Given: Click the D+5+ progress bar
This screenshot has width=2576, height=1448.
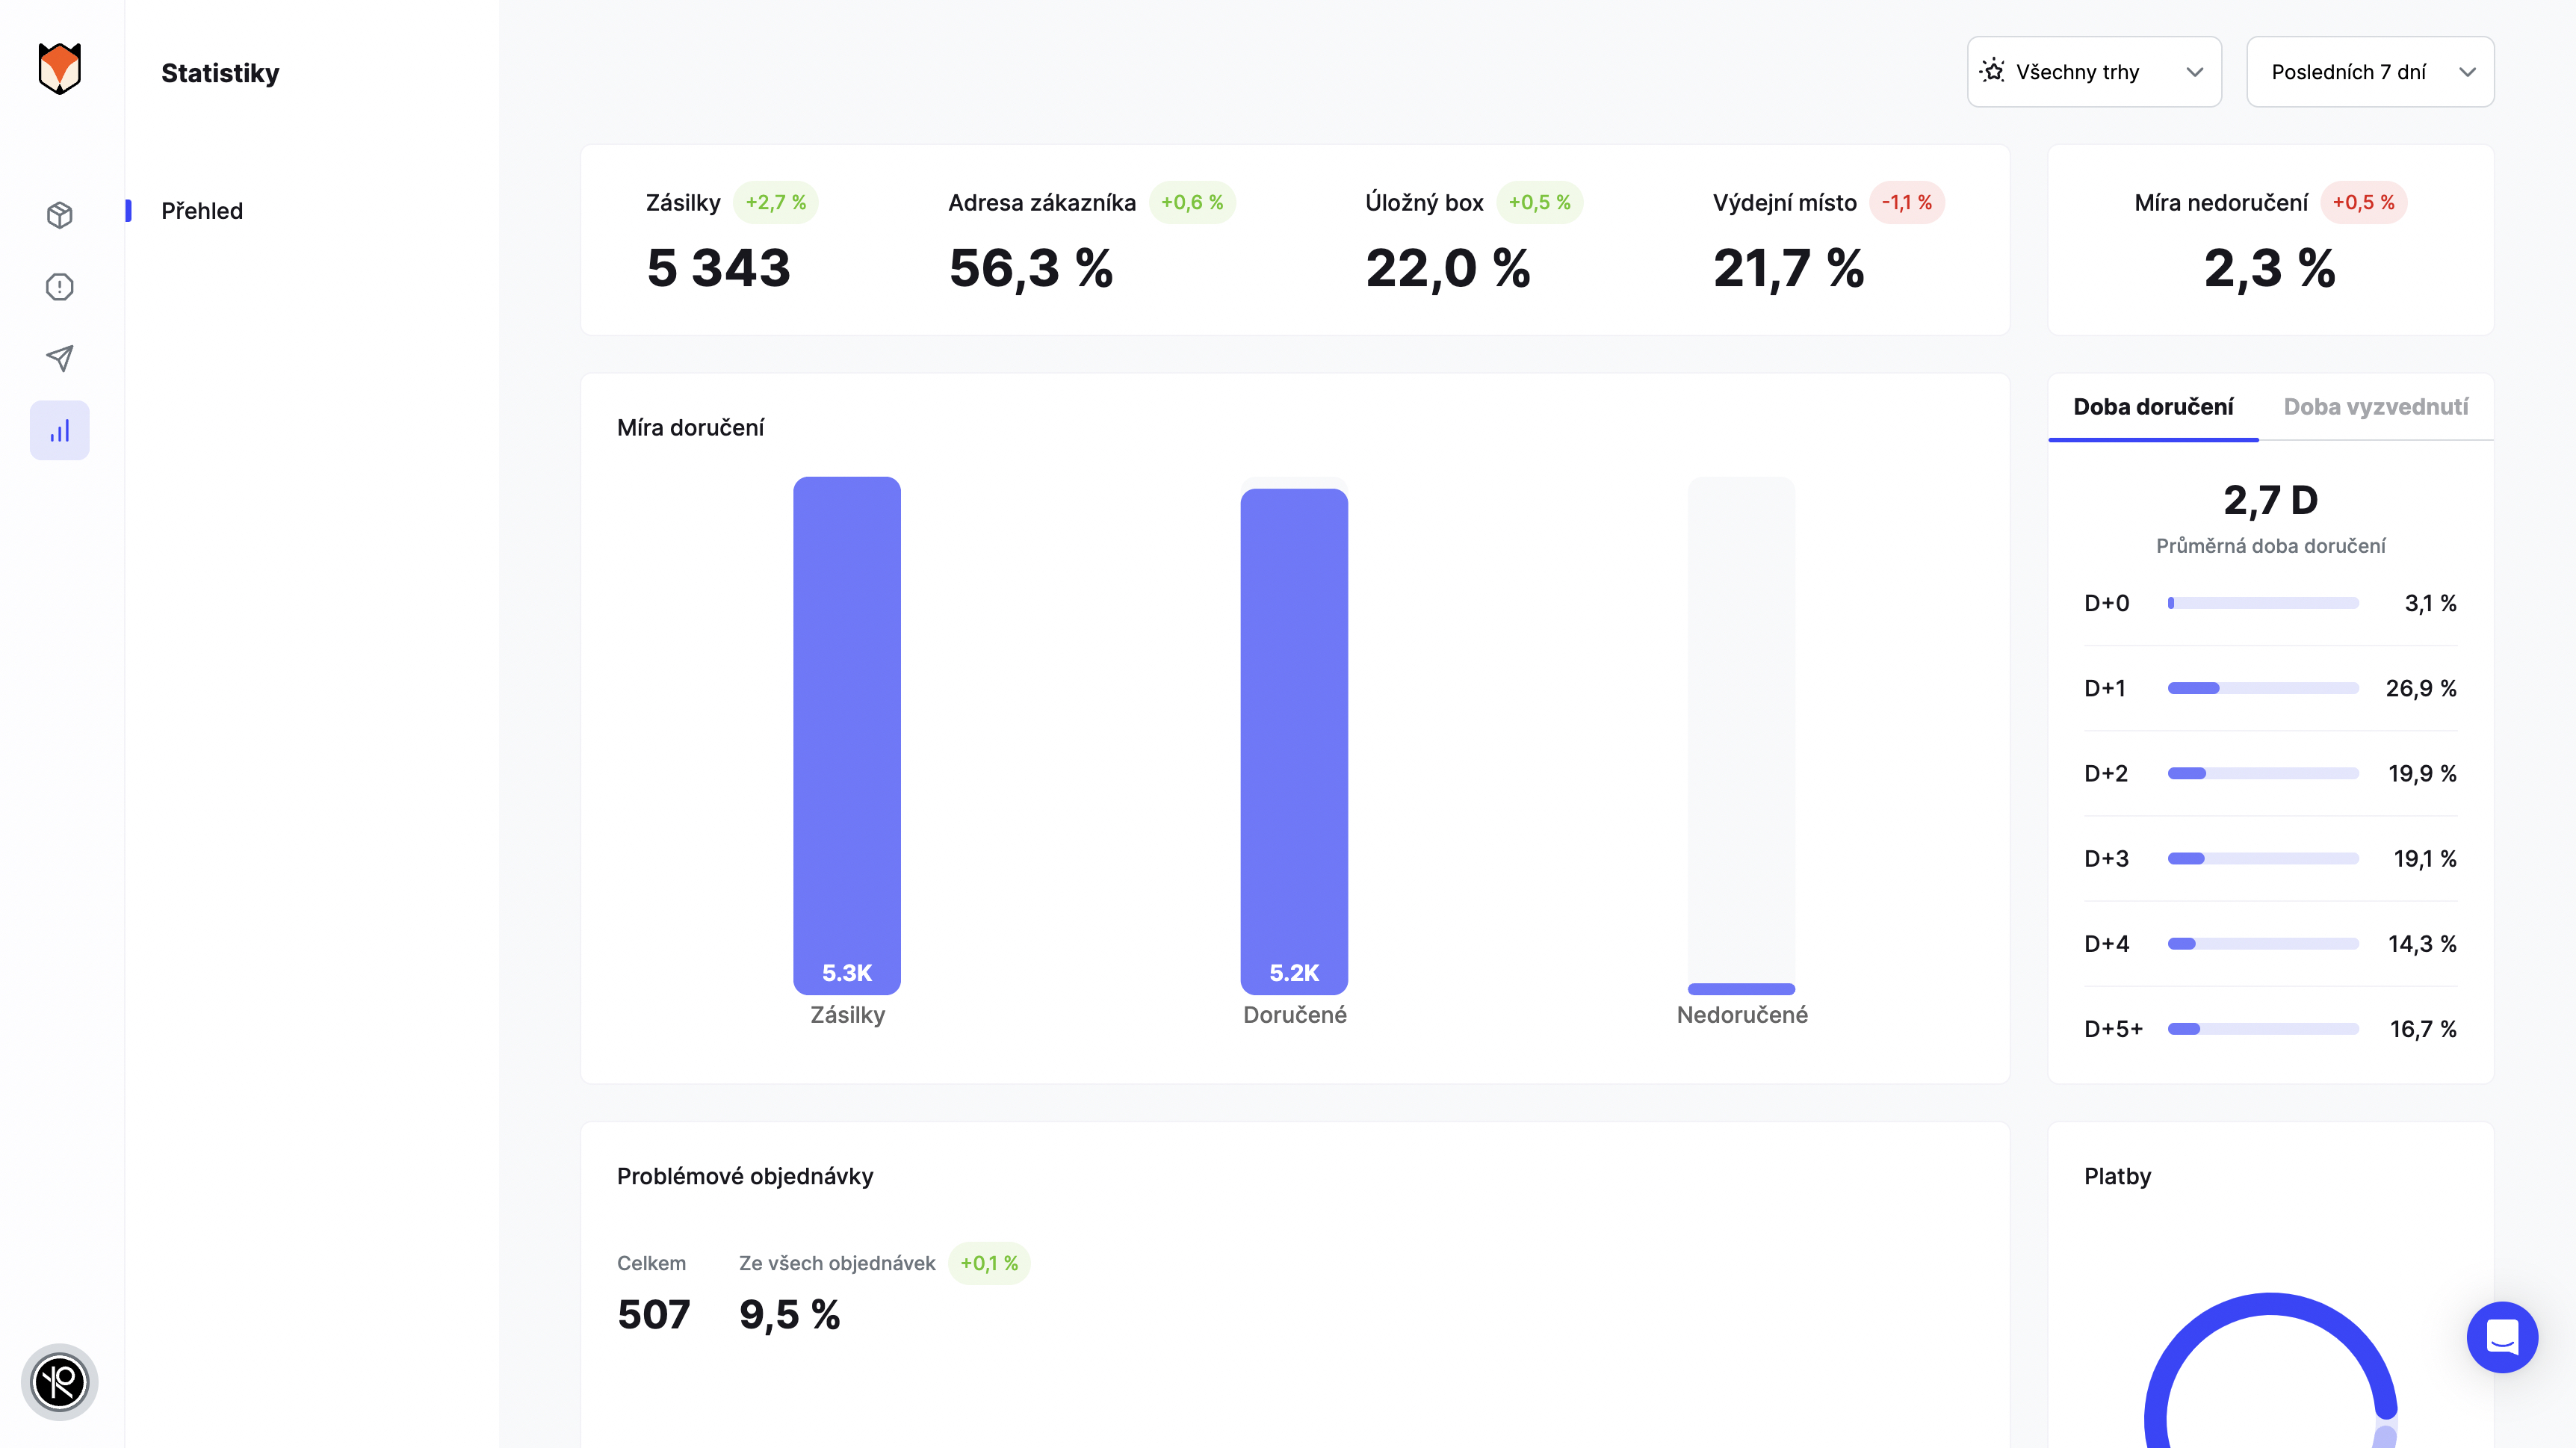Looking at the screenshot, I should 2263,1029.
